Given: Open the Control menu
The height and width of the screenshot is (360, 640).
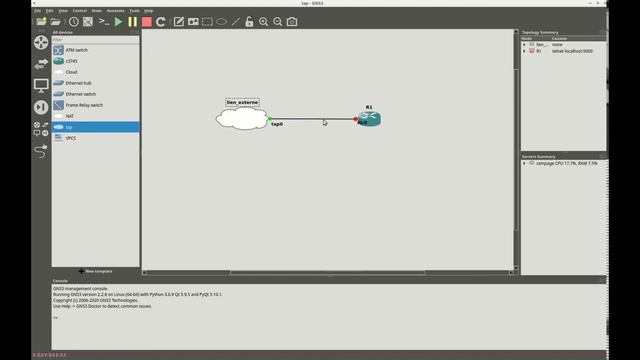Looking at the screenshot, I should (80, 11).
